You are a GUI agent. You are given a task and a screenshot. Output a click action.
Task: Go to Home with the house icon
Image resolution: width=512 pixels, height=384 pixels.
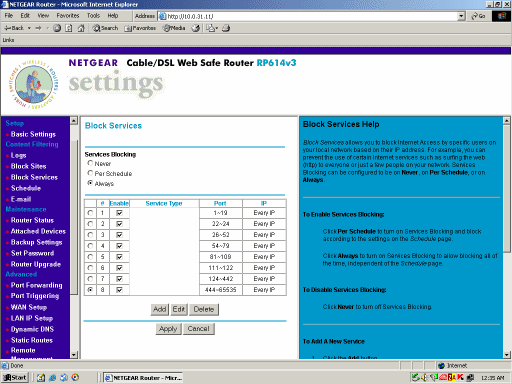coord(81,28)
